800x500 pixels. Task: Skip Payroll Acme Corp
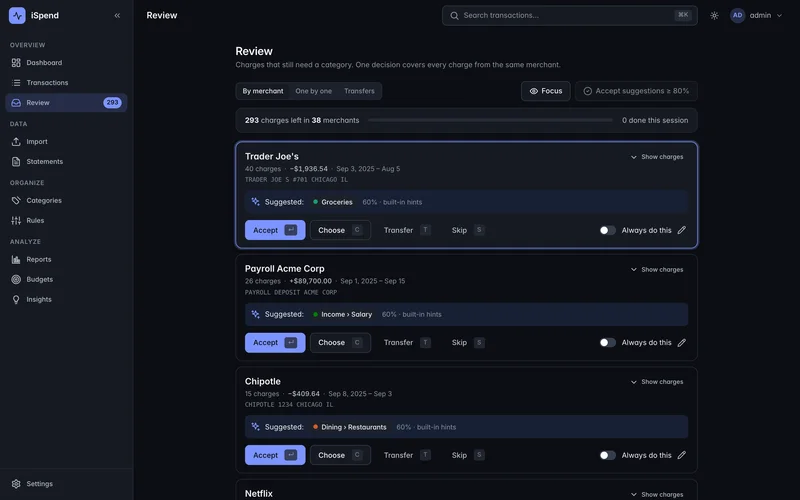[x=467, y=343]
